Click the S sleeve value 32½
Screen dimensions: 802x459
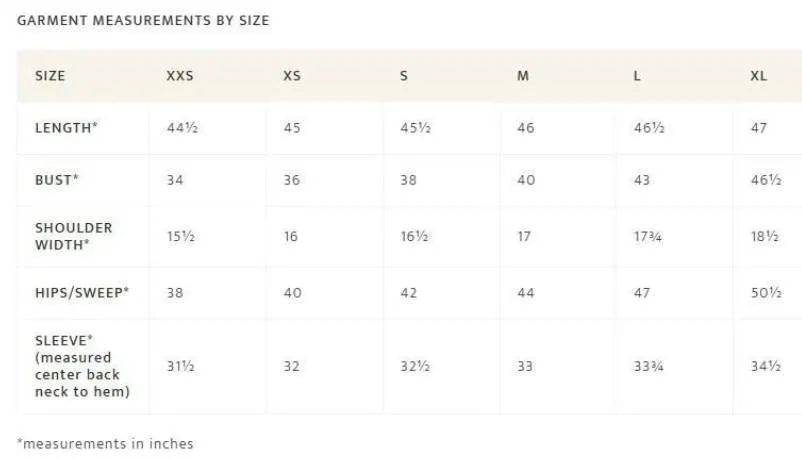pyautogui.click(x=415, y=366)
